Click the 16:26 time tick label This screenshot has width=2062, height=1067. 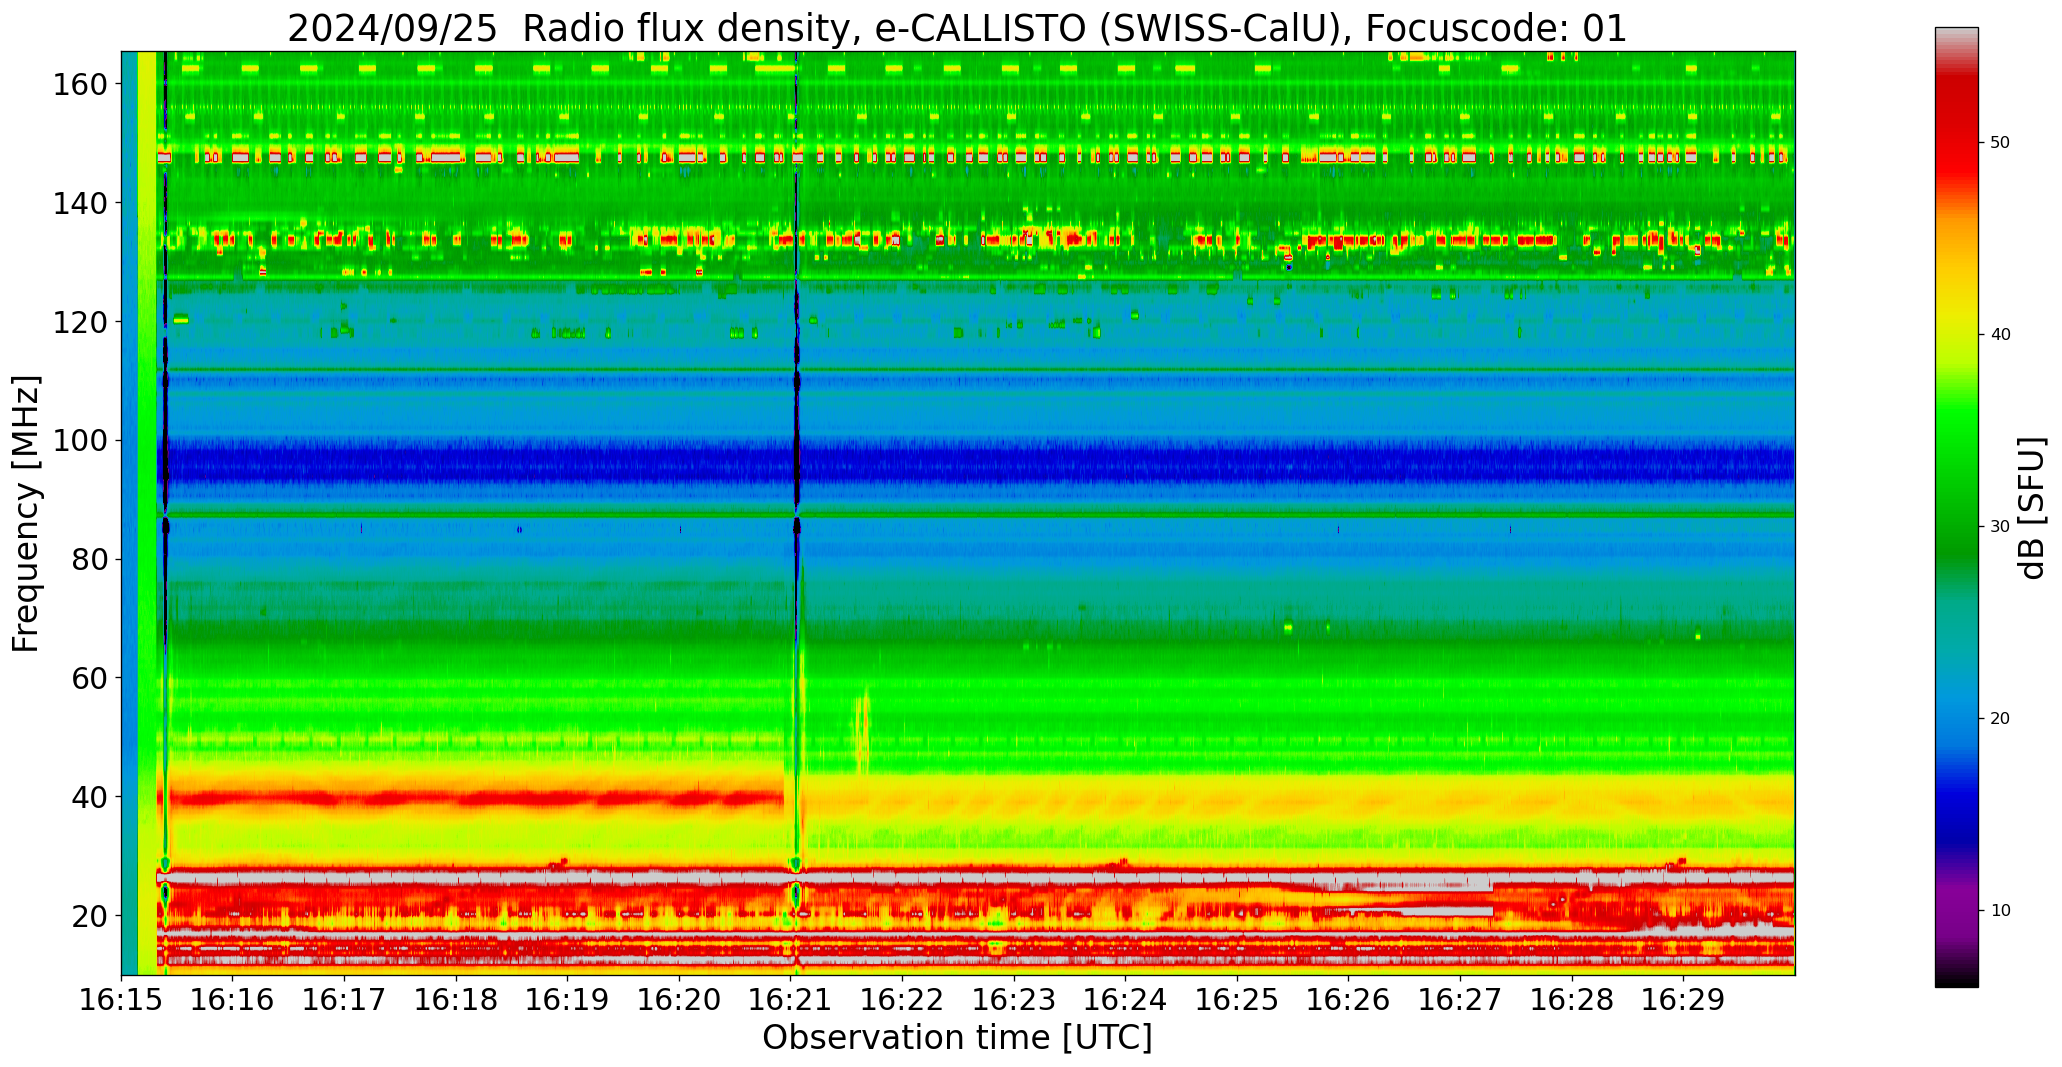[1349, 1000]
